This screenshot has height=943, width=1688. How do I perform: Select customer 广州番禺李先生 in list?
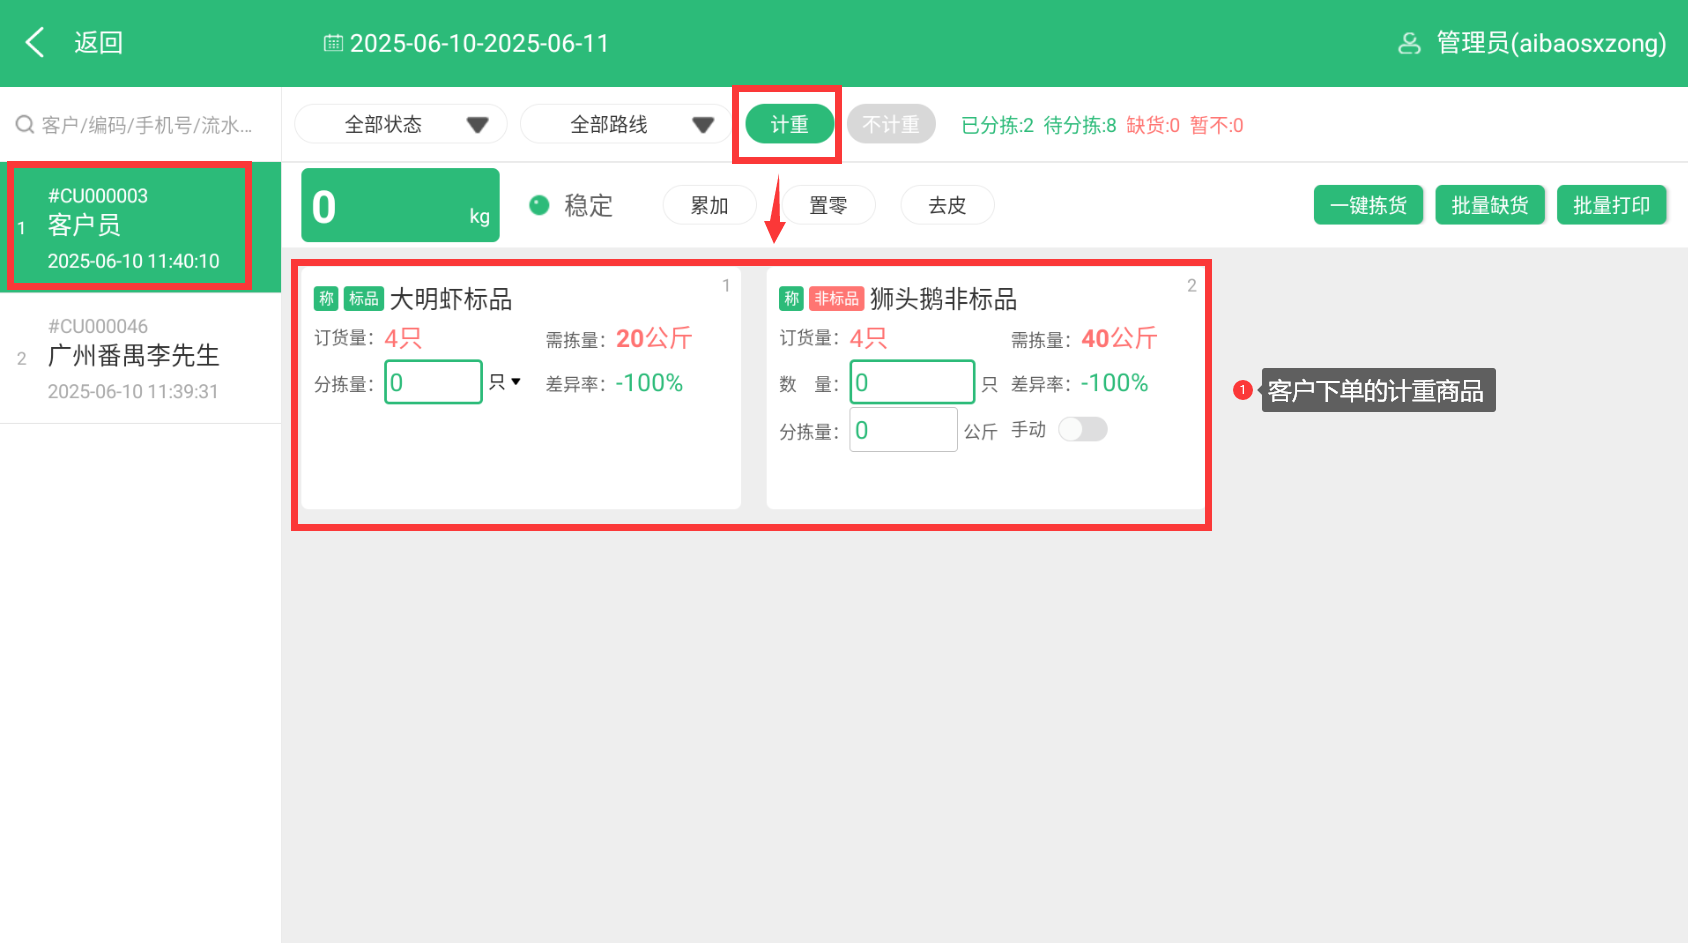point(133,357)
